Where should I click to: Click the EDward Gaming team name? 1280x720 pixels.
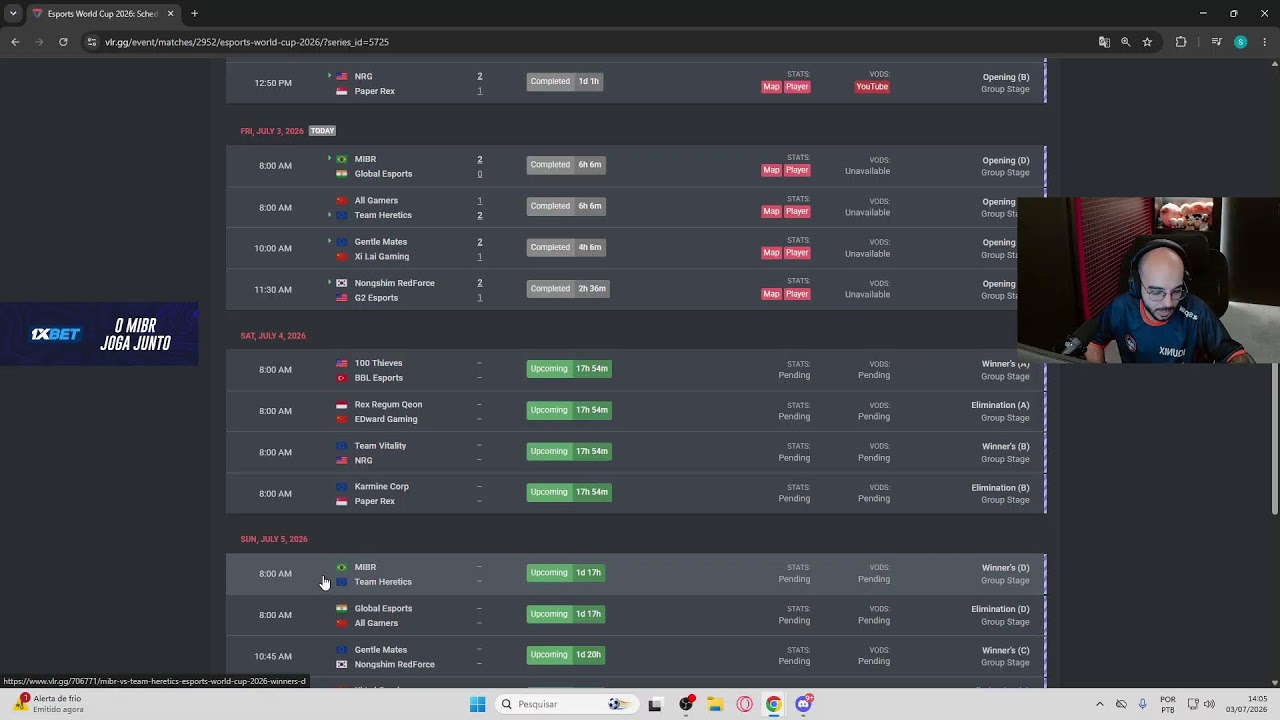click(x=386, y=419)
